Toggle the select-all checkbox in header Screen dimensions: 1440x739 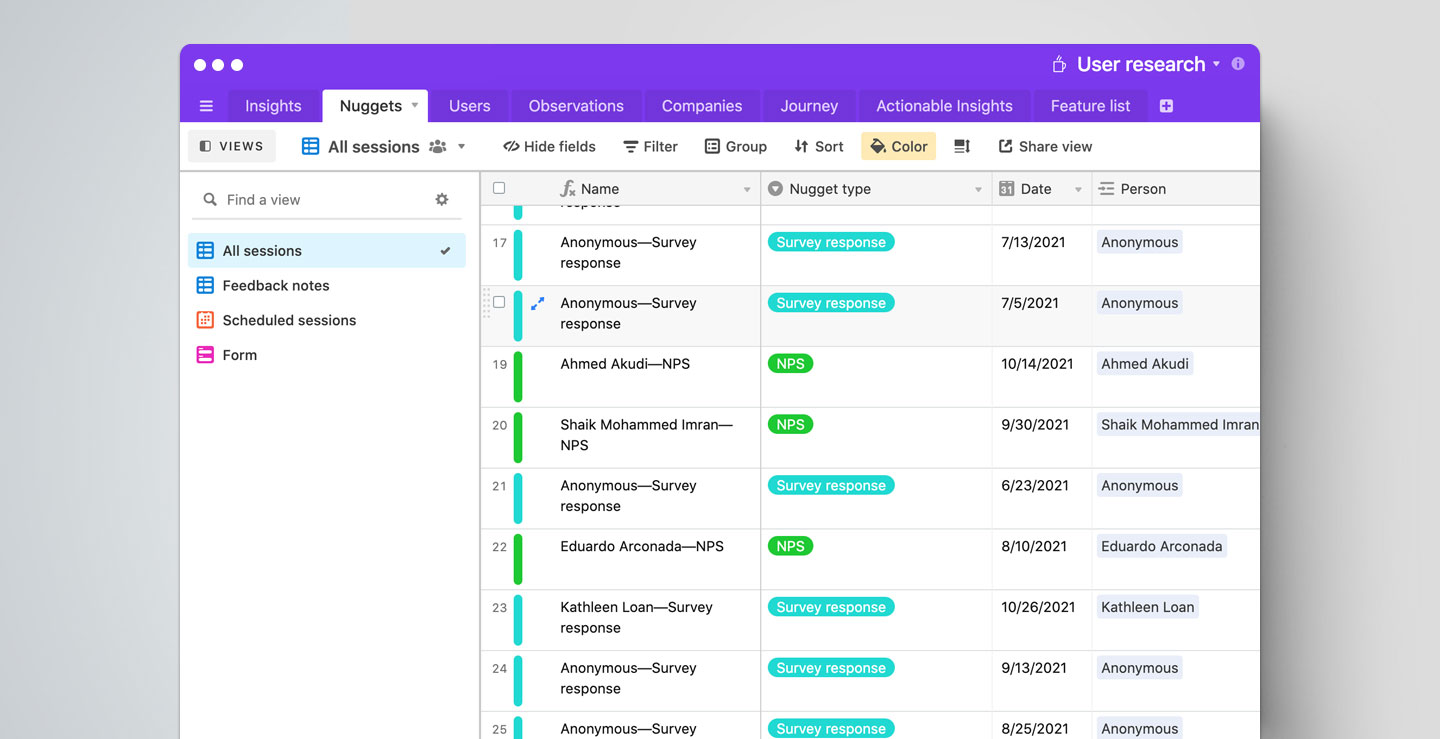tap(499, 188)
